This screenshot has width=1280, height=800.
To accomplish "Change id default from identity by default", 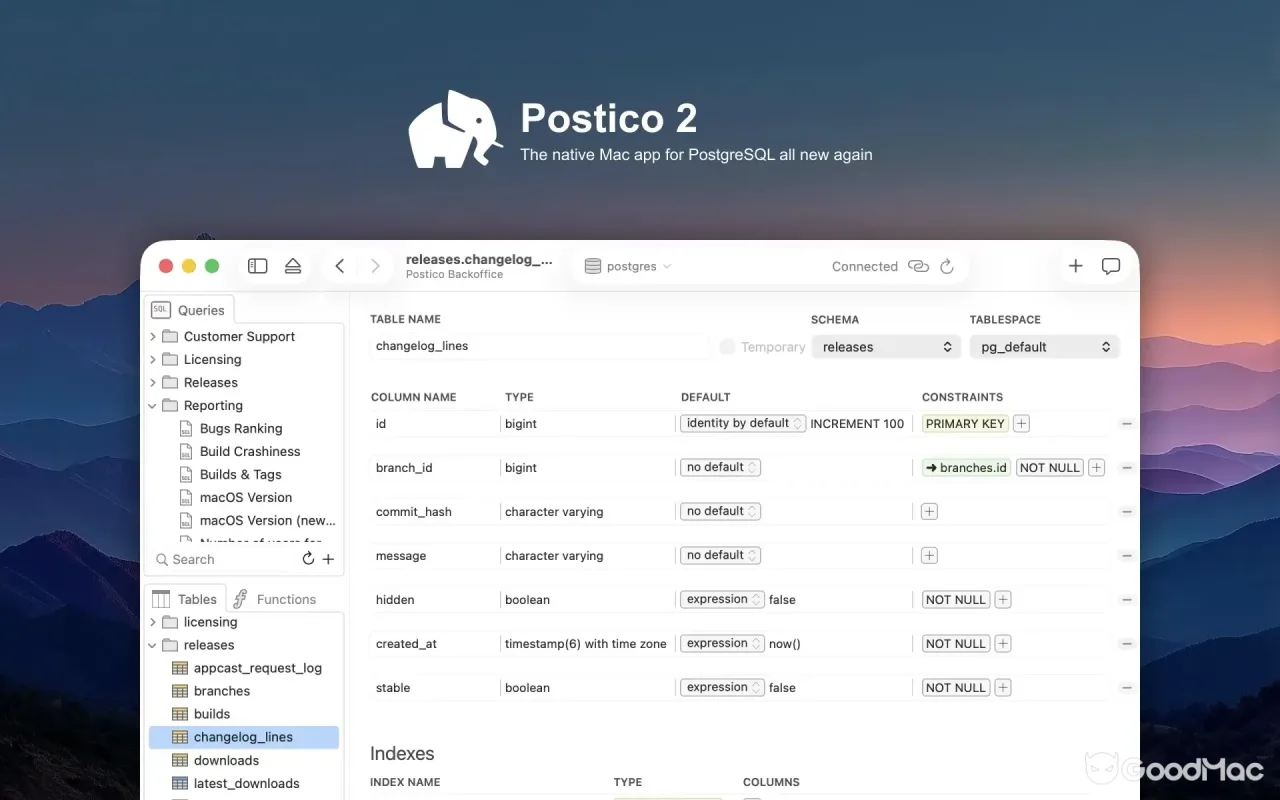I will tap(743, 423).
